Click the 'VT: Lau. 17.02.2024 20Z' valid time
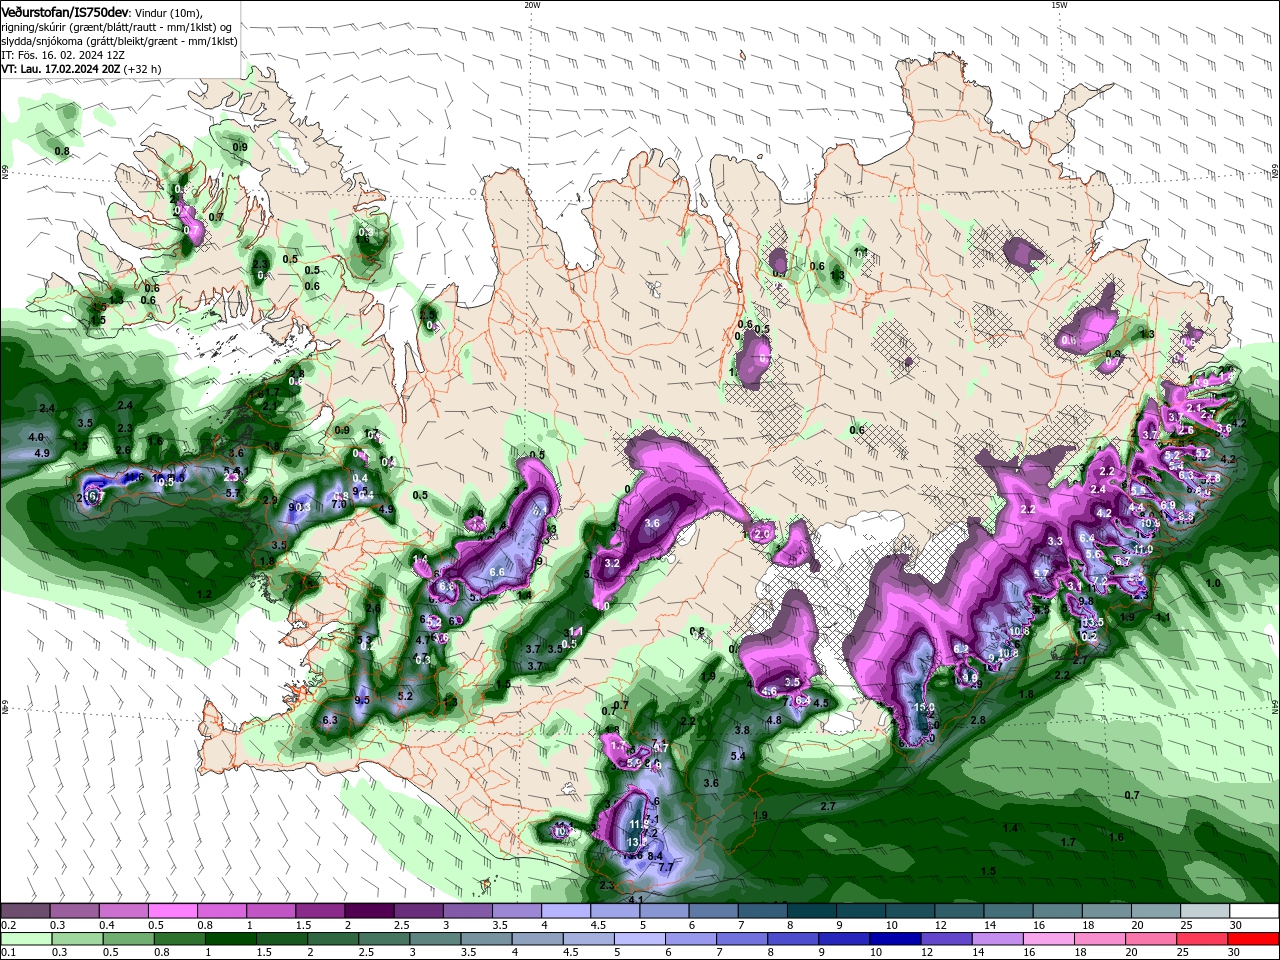 click(62, 69)
